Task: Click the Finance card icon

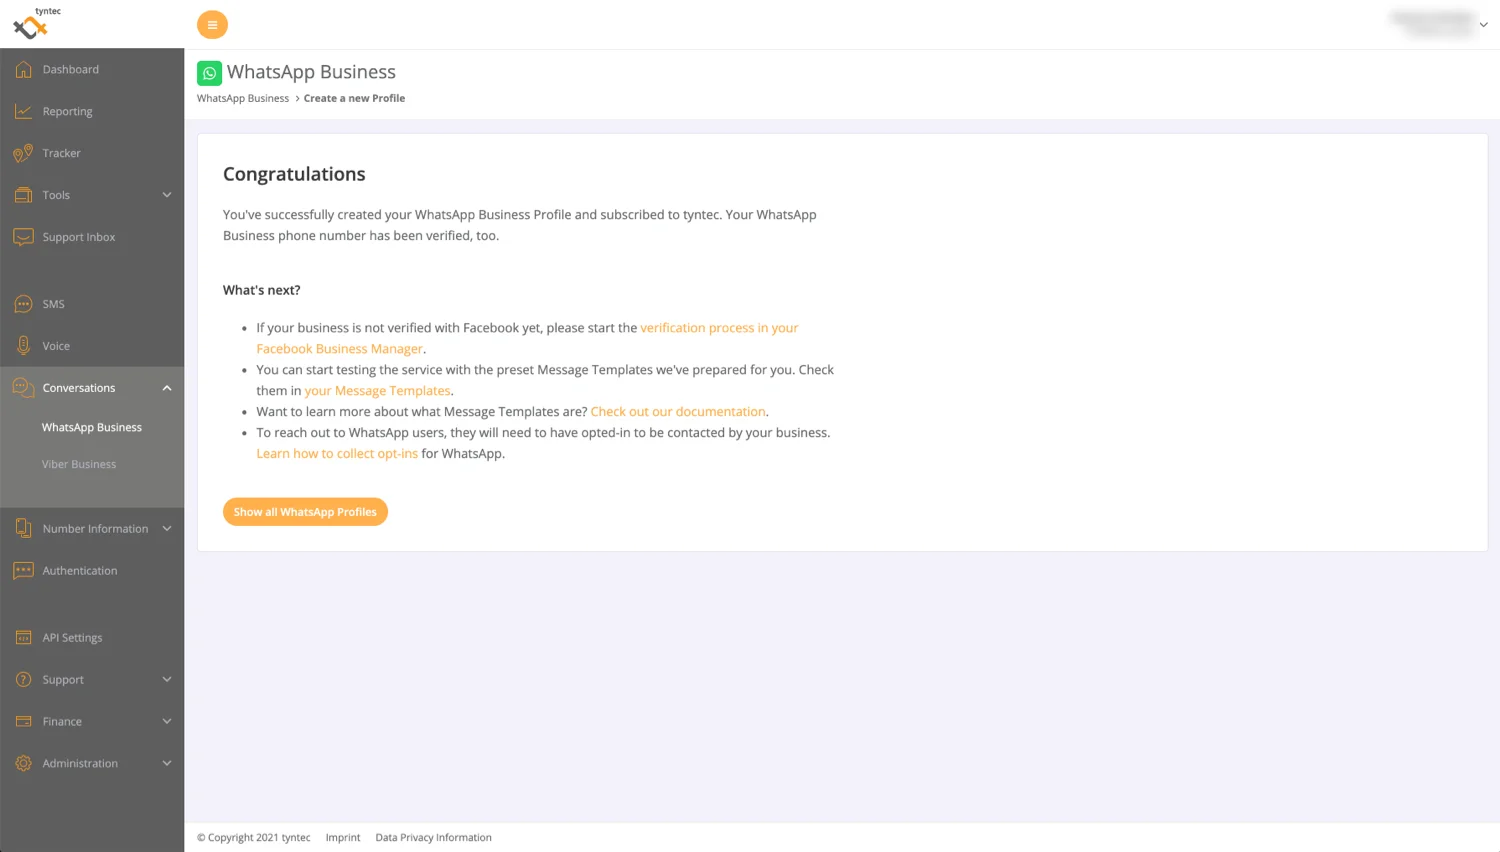Action: (x=23, y=722)
